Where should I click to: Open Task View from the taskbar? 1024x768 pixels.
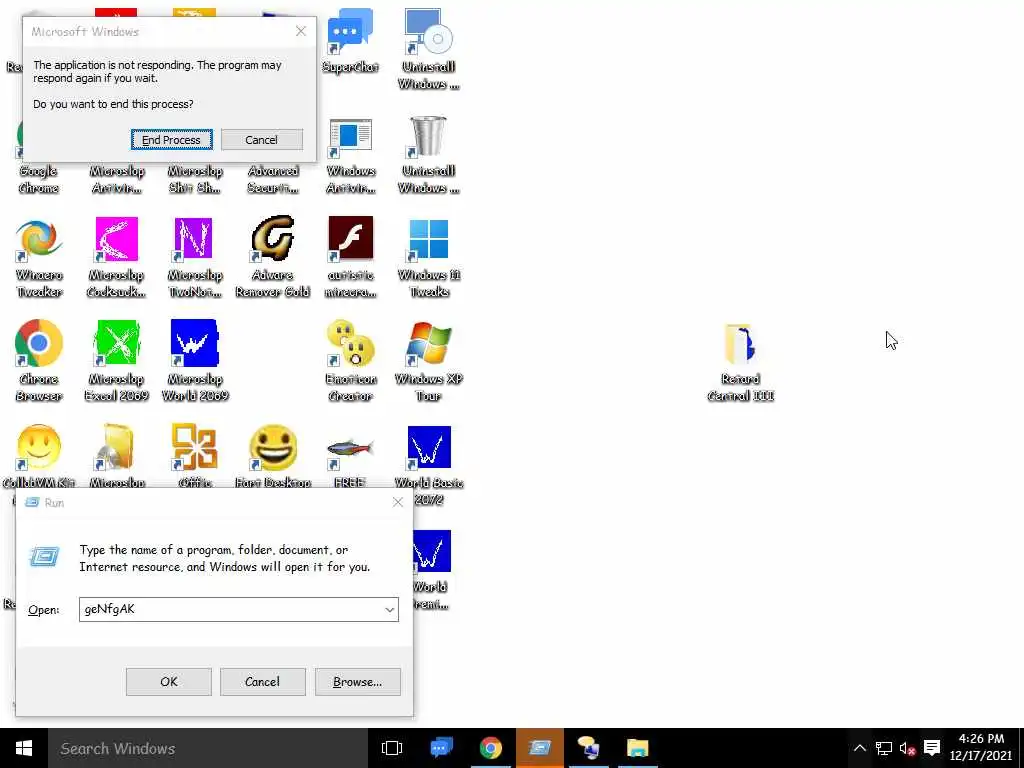[392, 748]
